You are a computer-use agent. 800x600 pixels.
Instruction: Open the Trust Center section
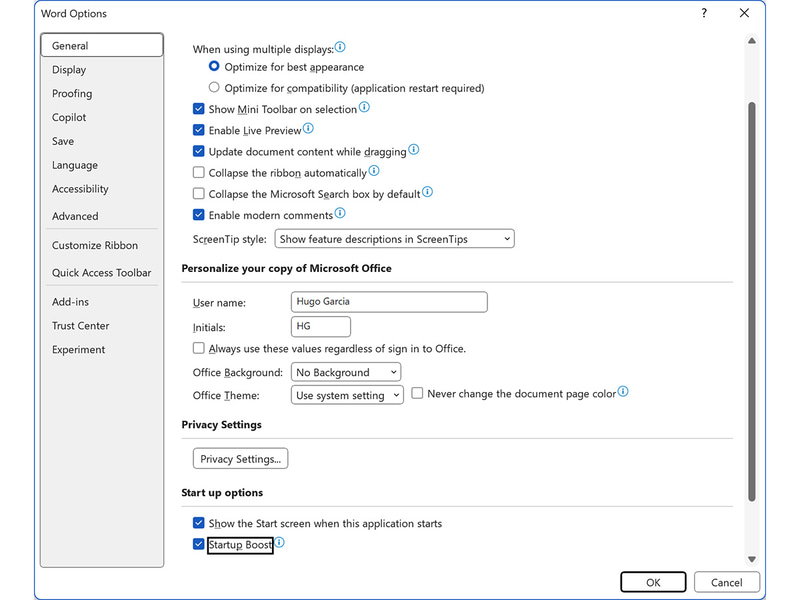(80, 325)
